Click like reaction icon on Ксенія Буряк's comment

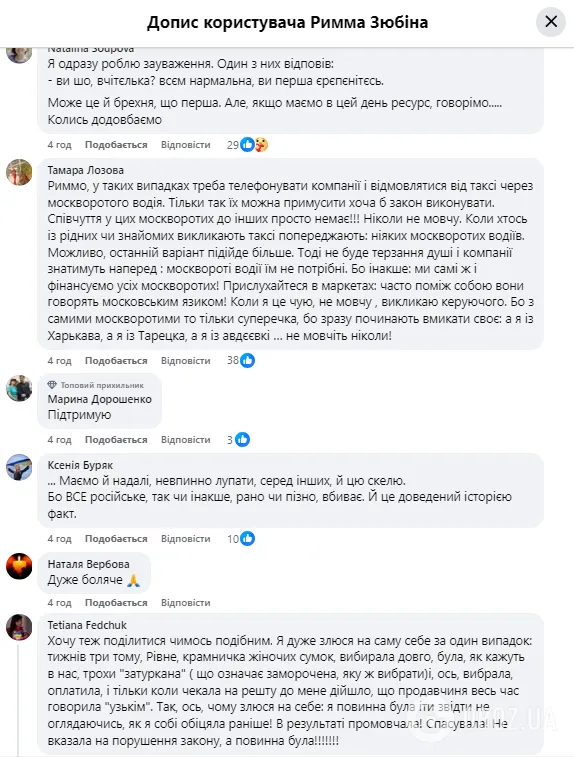pyautogui.click(x=248, y=539)
